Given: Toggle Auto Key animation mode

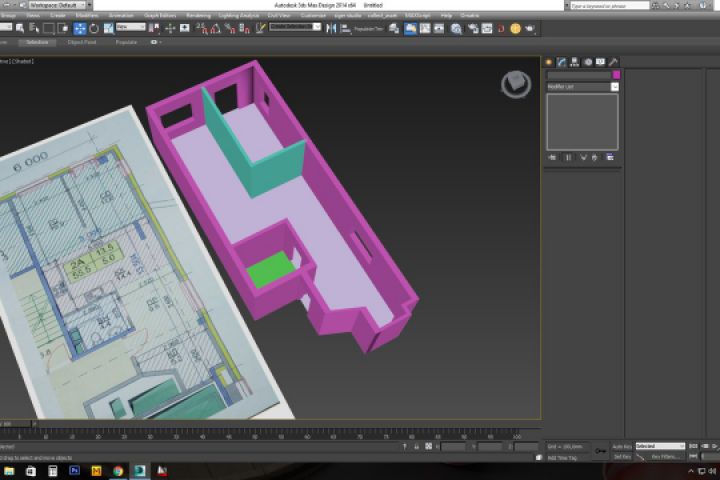Looking at the screenshot, I should click(621, 446).
